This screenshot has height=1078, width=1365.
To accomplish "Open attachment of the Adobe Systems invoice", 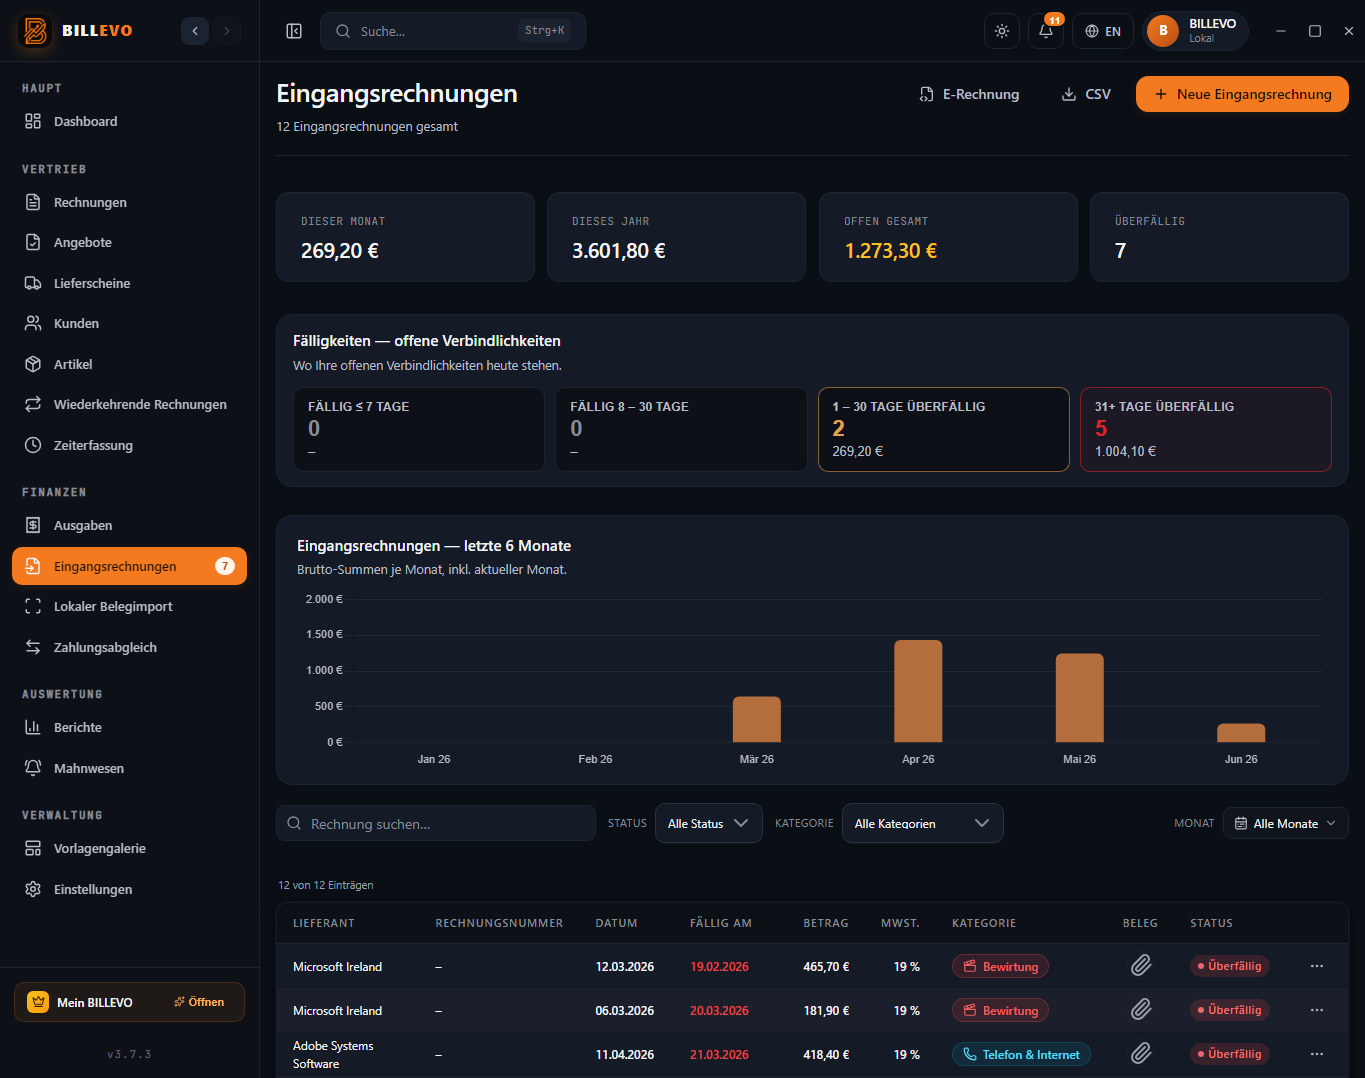I will coord(1141,1054).
